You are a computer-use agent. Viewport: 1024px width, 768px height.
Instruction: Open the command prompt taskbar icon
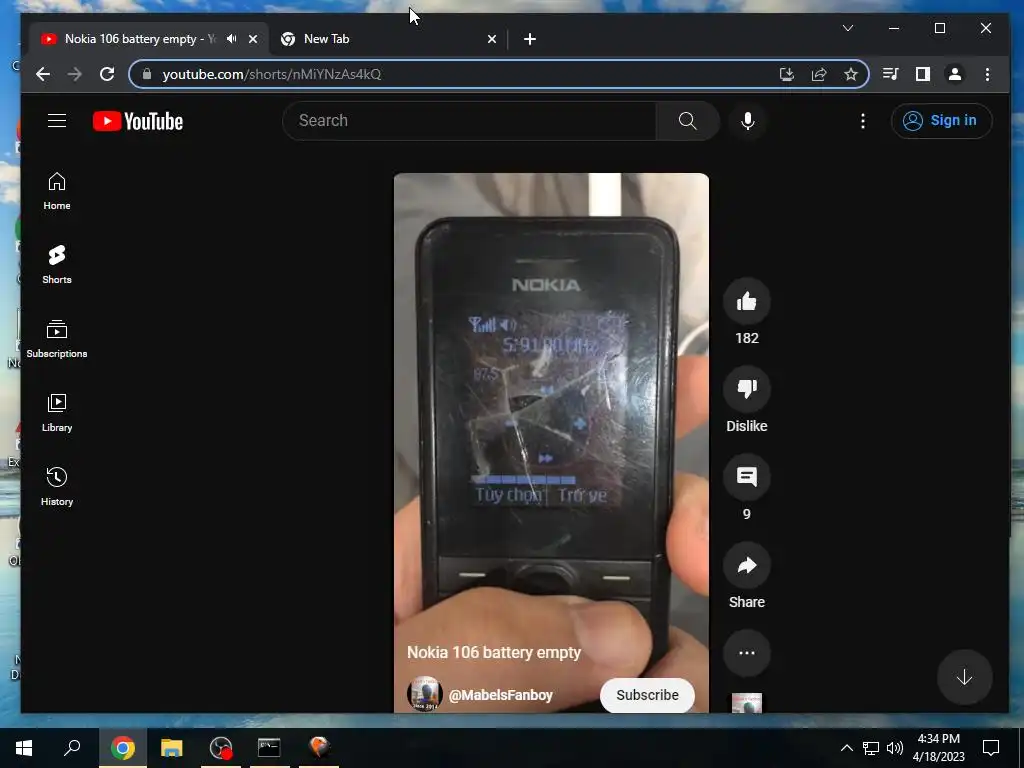[269, 748]
